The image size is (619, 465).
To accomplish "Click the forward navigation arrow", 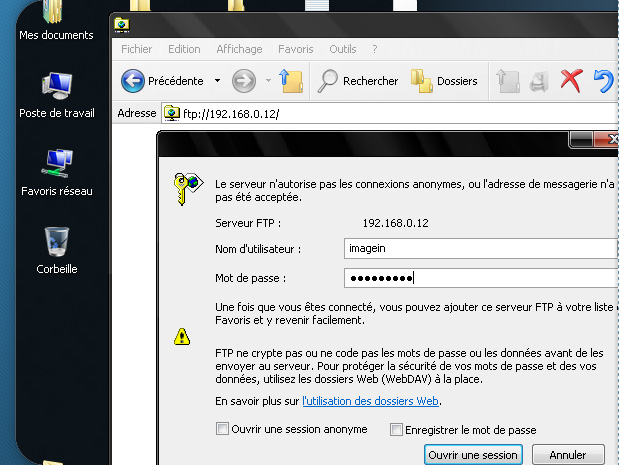I will point(244,81).
